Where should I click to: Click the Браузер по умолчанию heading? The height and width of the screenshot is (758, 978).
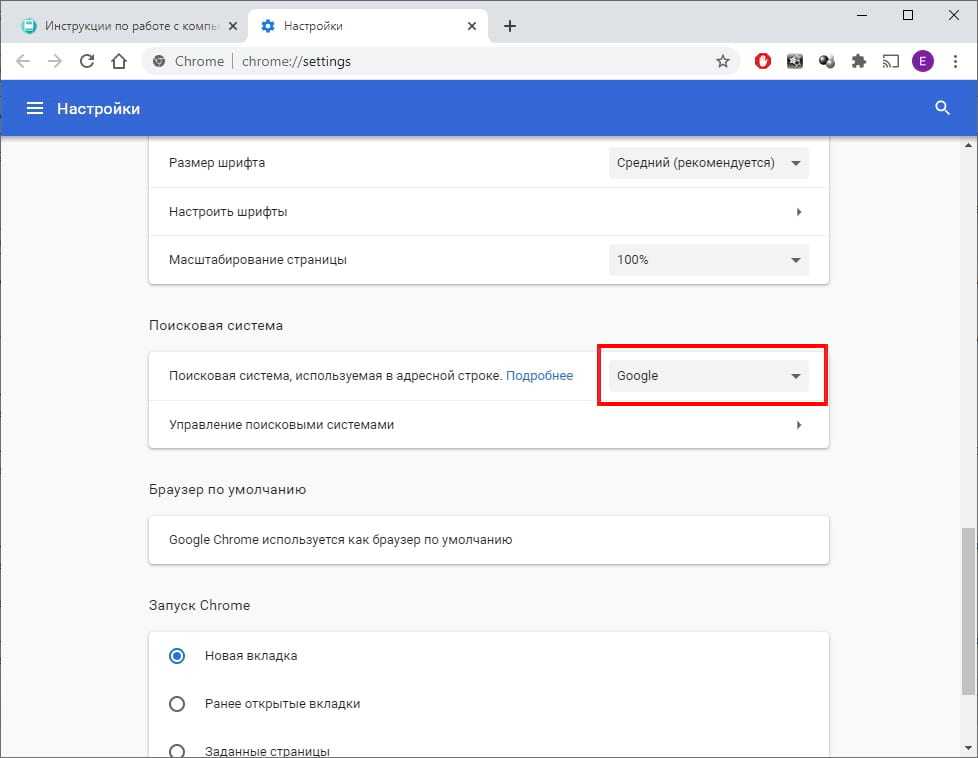(227, 489)
